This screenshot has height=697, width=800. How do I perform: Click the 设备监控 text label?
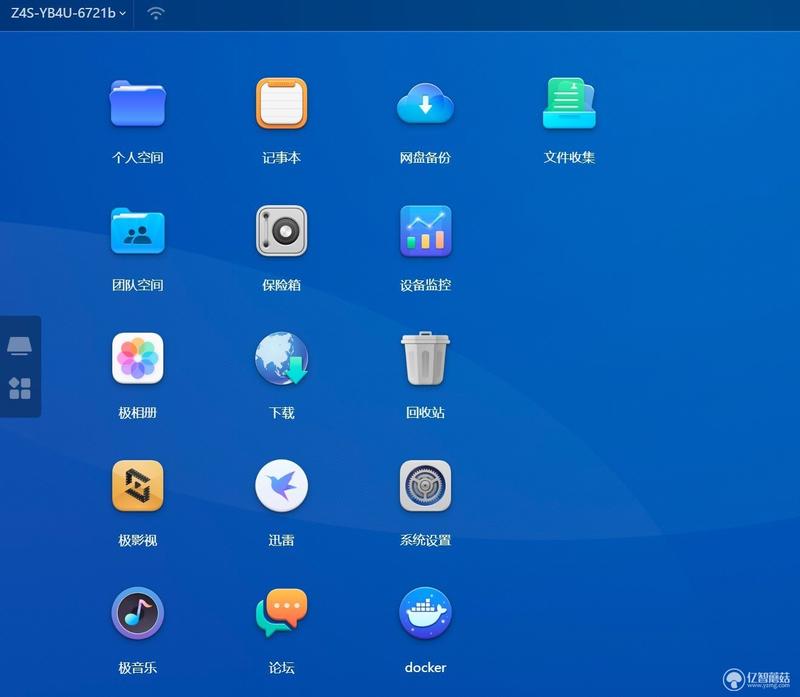click(426, 285)
